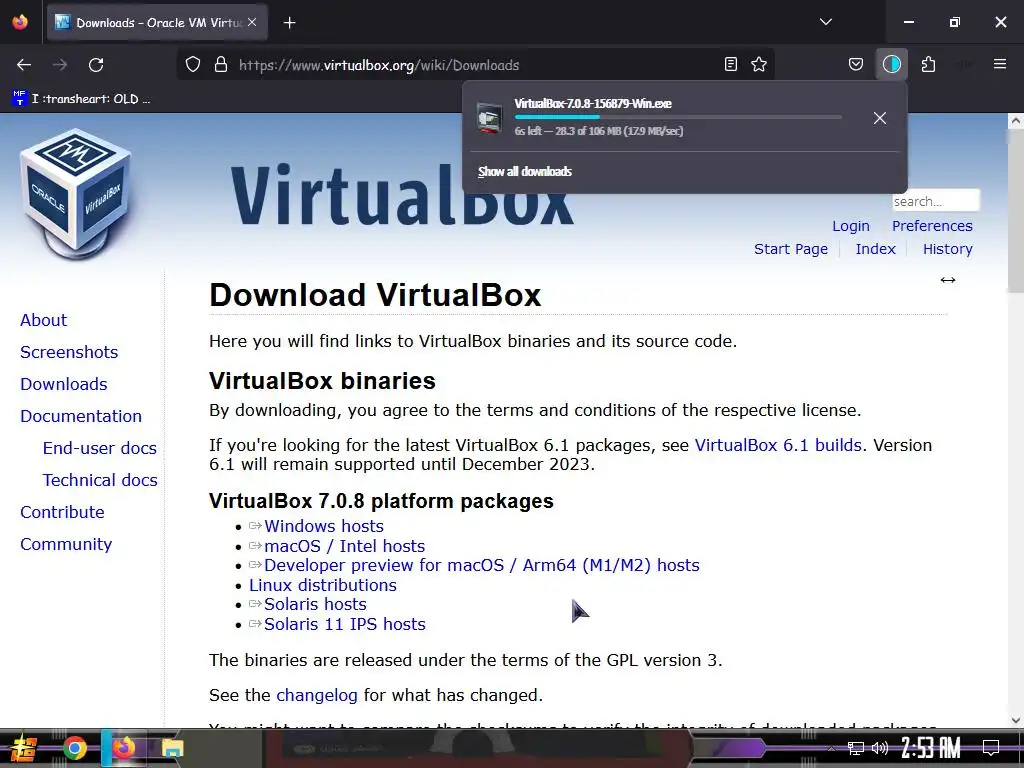Click the network icon in system tray
This screenshot has height=768, width=1024.
856,748
